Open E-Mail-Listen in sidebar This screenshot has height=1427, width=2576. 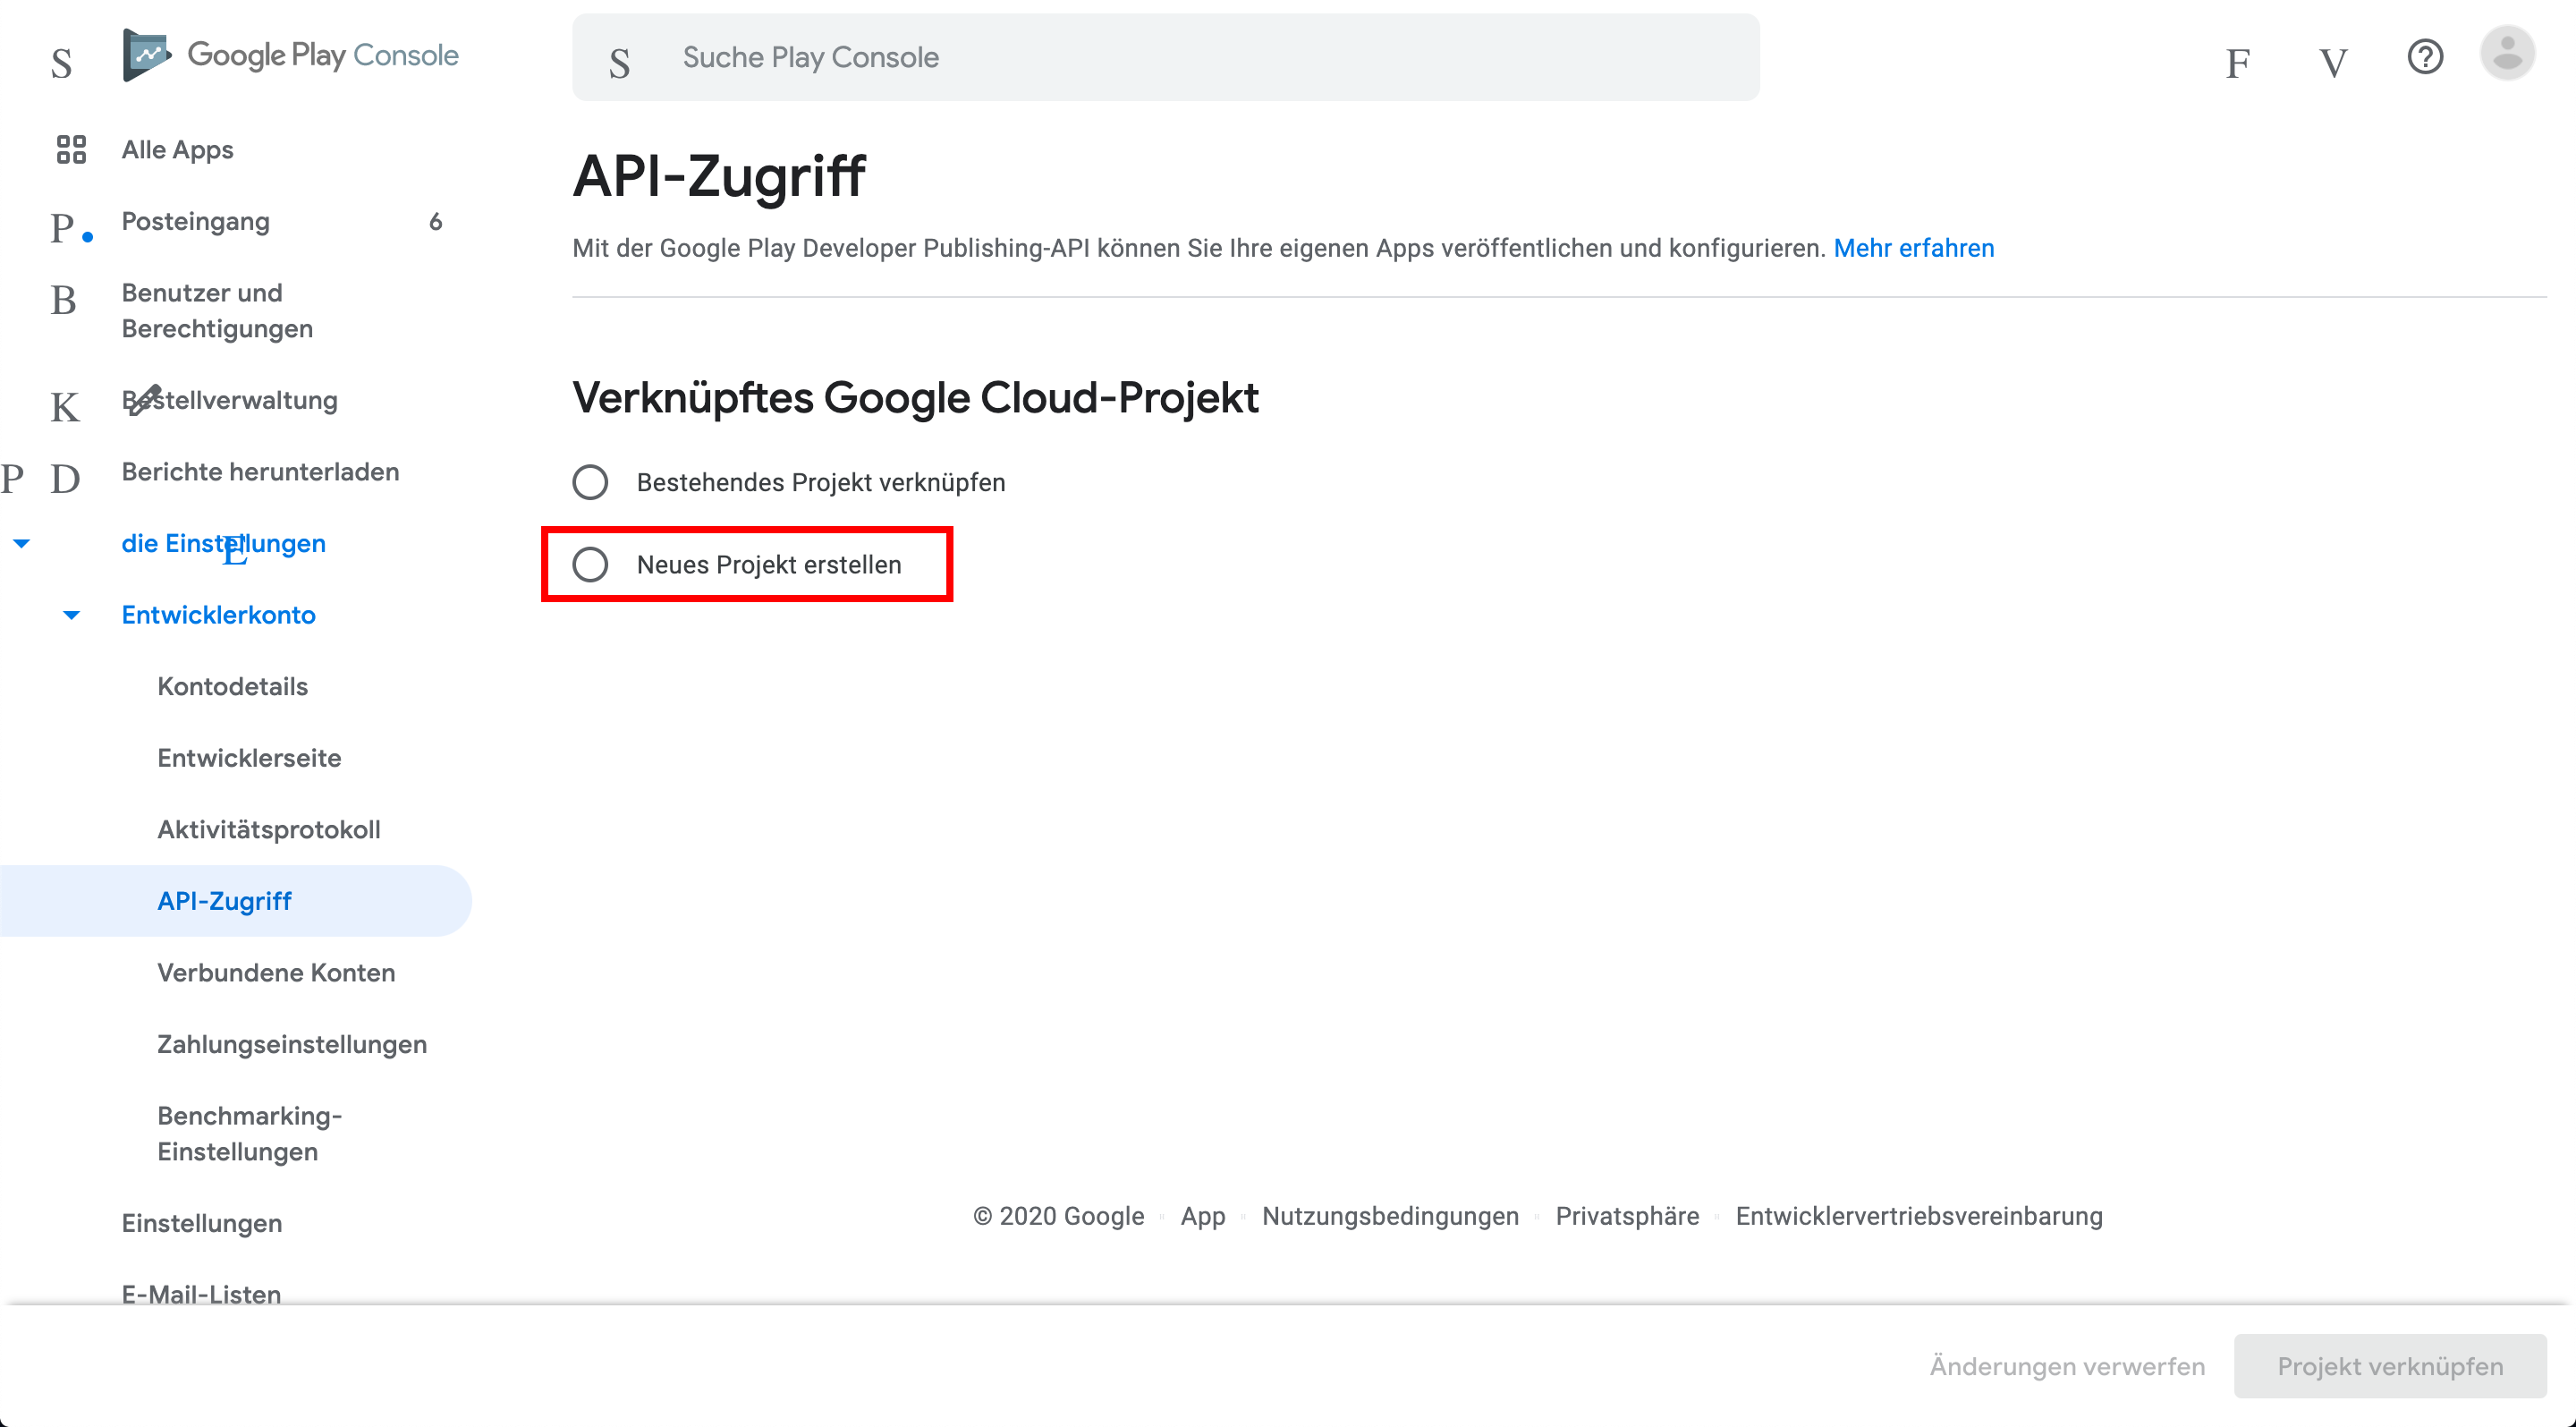(x=201, y=1294)
